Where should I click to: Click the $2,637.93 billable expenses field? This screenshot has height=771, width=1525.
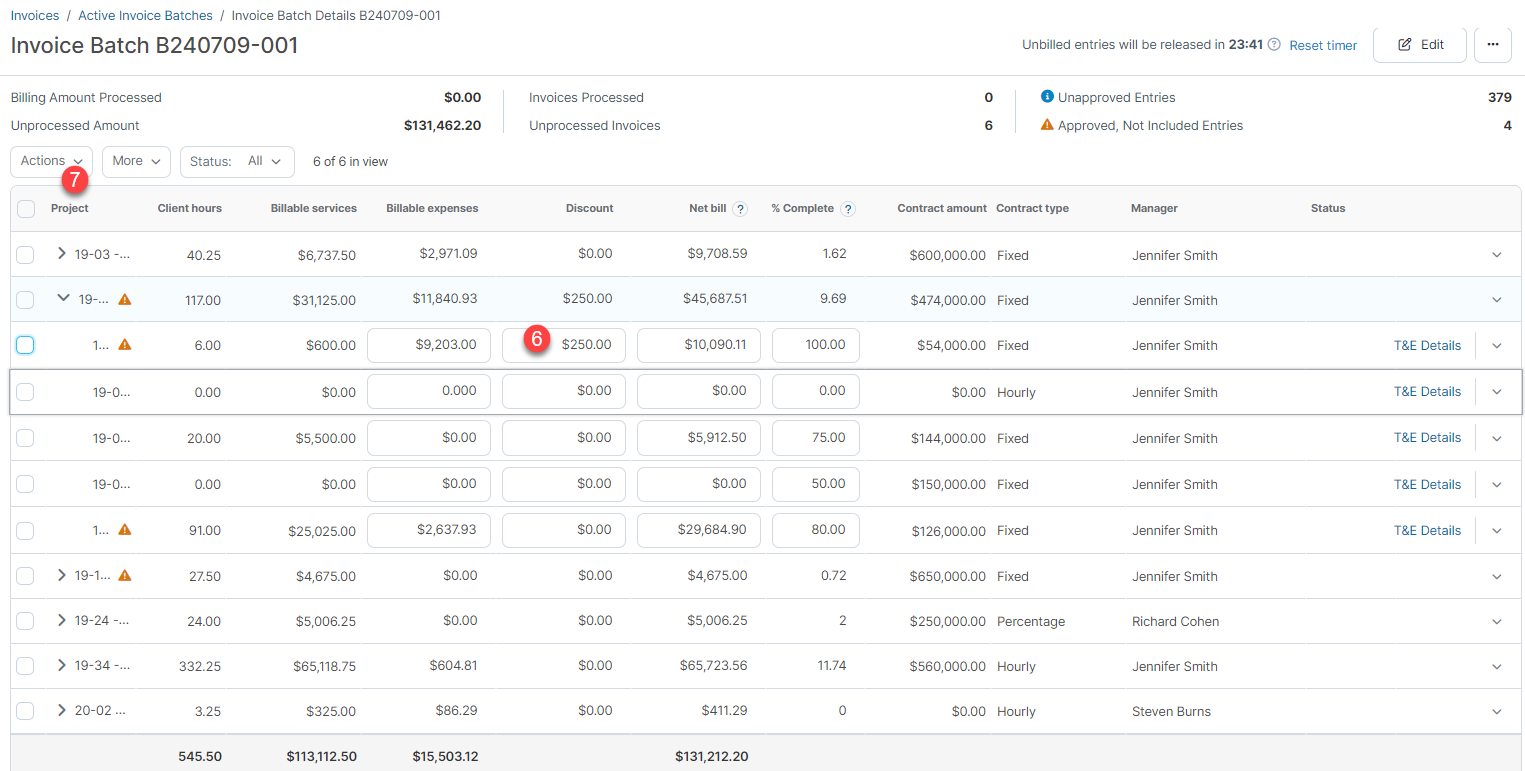click(x=429, y=530)
